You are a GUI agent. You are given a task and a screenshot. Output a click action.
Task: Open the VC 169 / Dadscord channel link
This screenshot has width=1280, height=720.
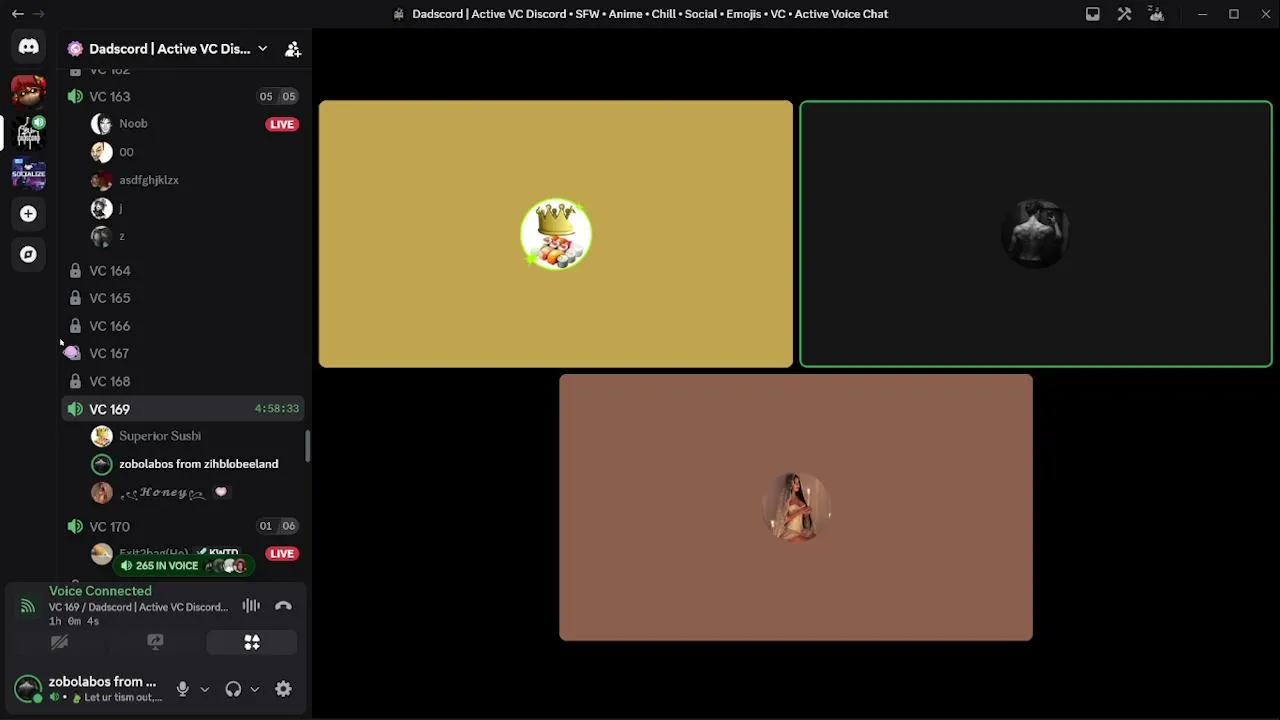coord(138,607)
